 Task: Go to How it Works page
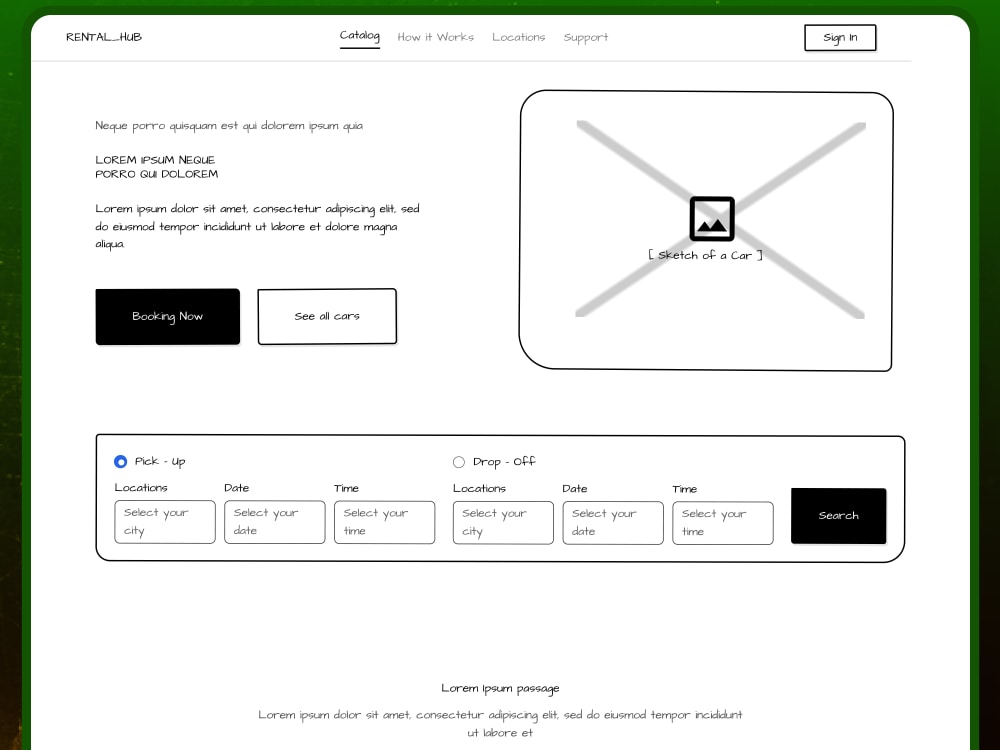point(436,37)
